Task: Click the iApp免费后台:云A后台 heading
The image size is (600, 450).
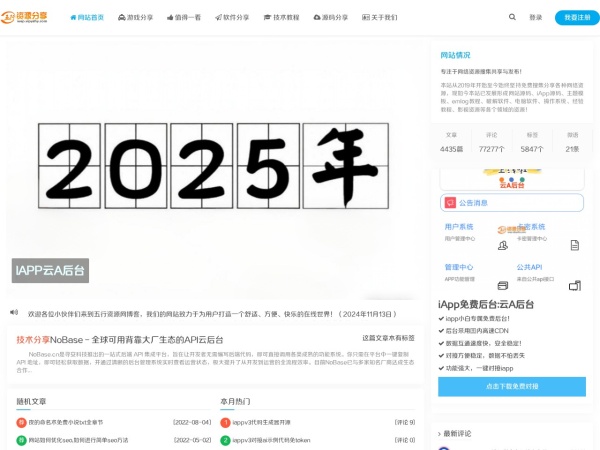Action: 486,305
